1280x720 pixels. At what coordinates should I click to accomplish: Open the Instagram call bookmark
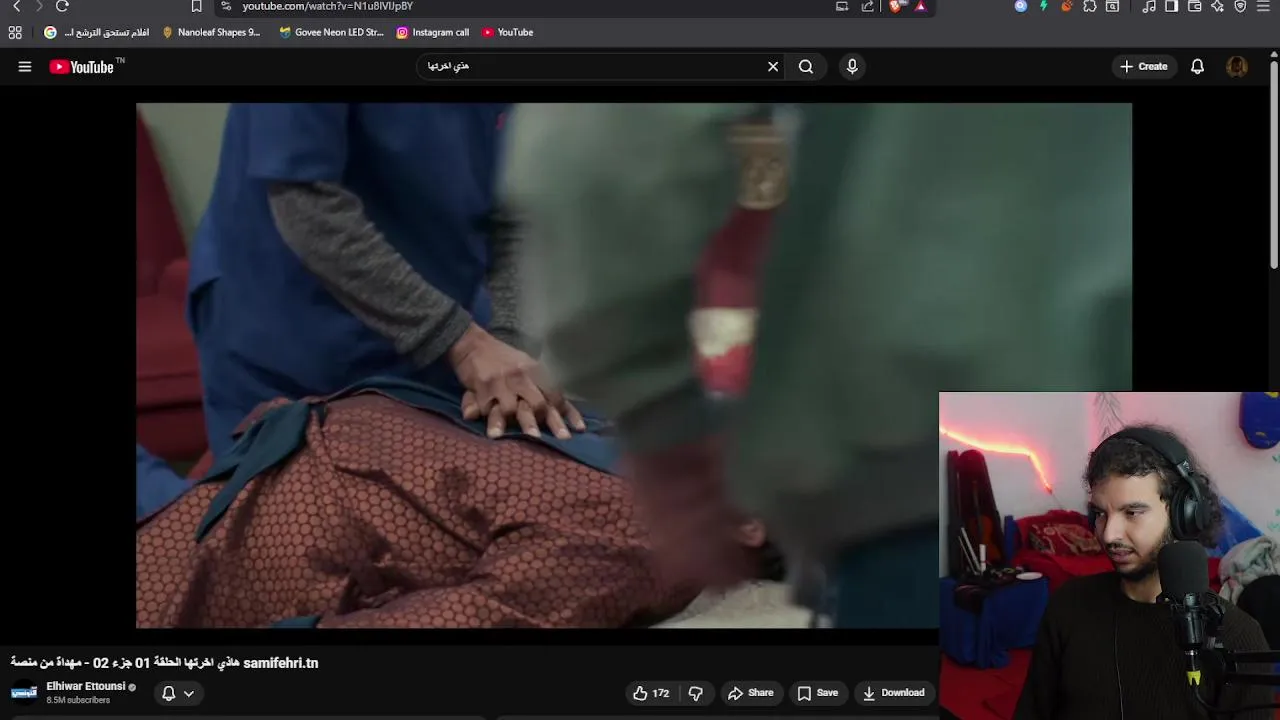pyautogui.click(x=433, y=32)
